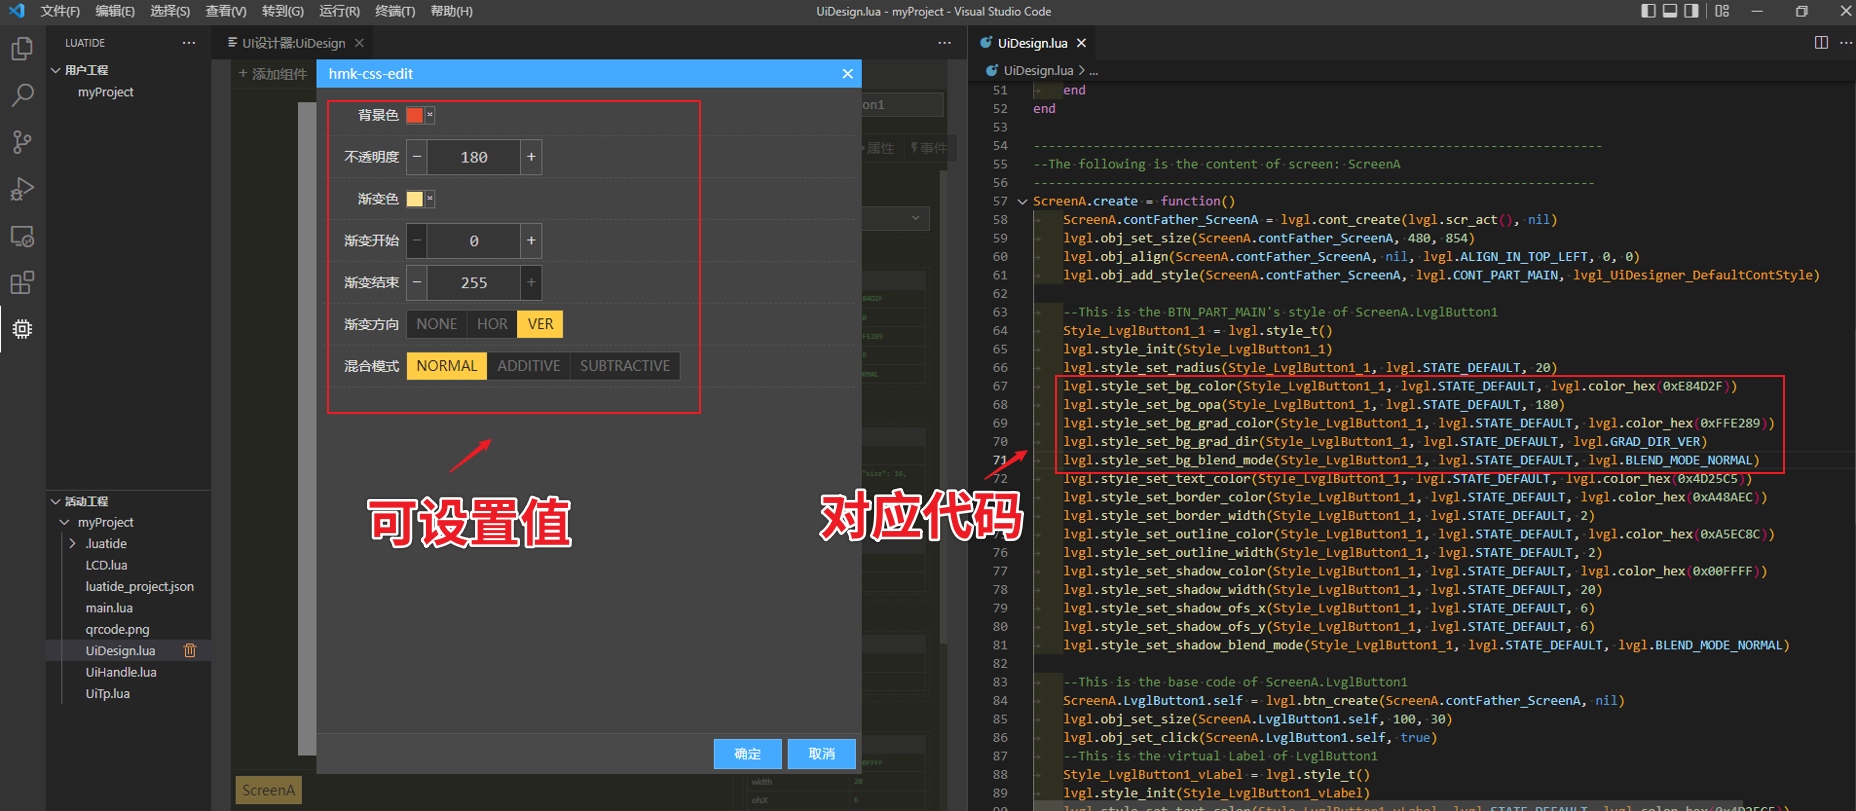Viewport: 1856px width, 811px height.
Task: Open the 查看(V) menu
Action: (226, 11)
